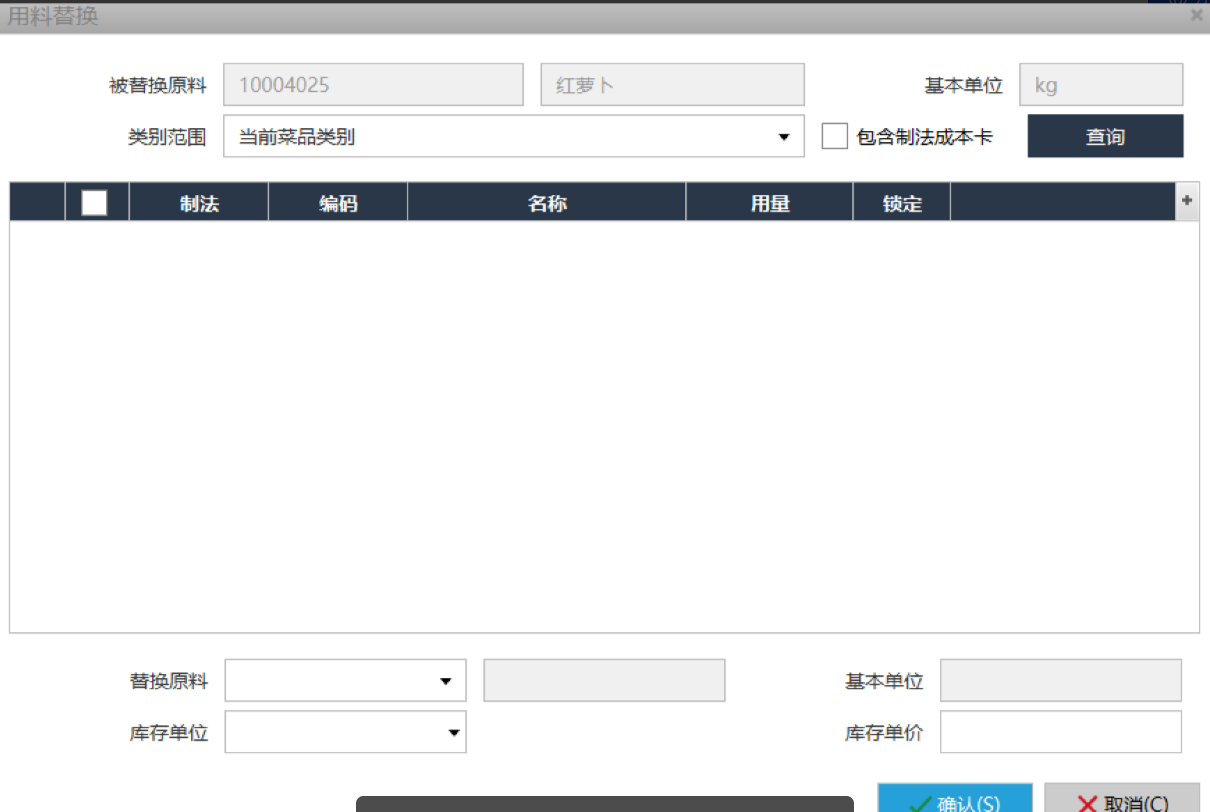1210x812 pixels.
Task: Sort by the 制法 column header
Action: 199,204
